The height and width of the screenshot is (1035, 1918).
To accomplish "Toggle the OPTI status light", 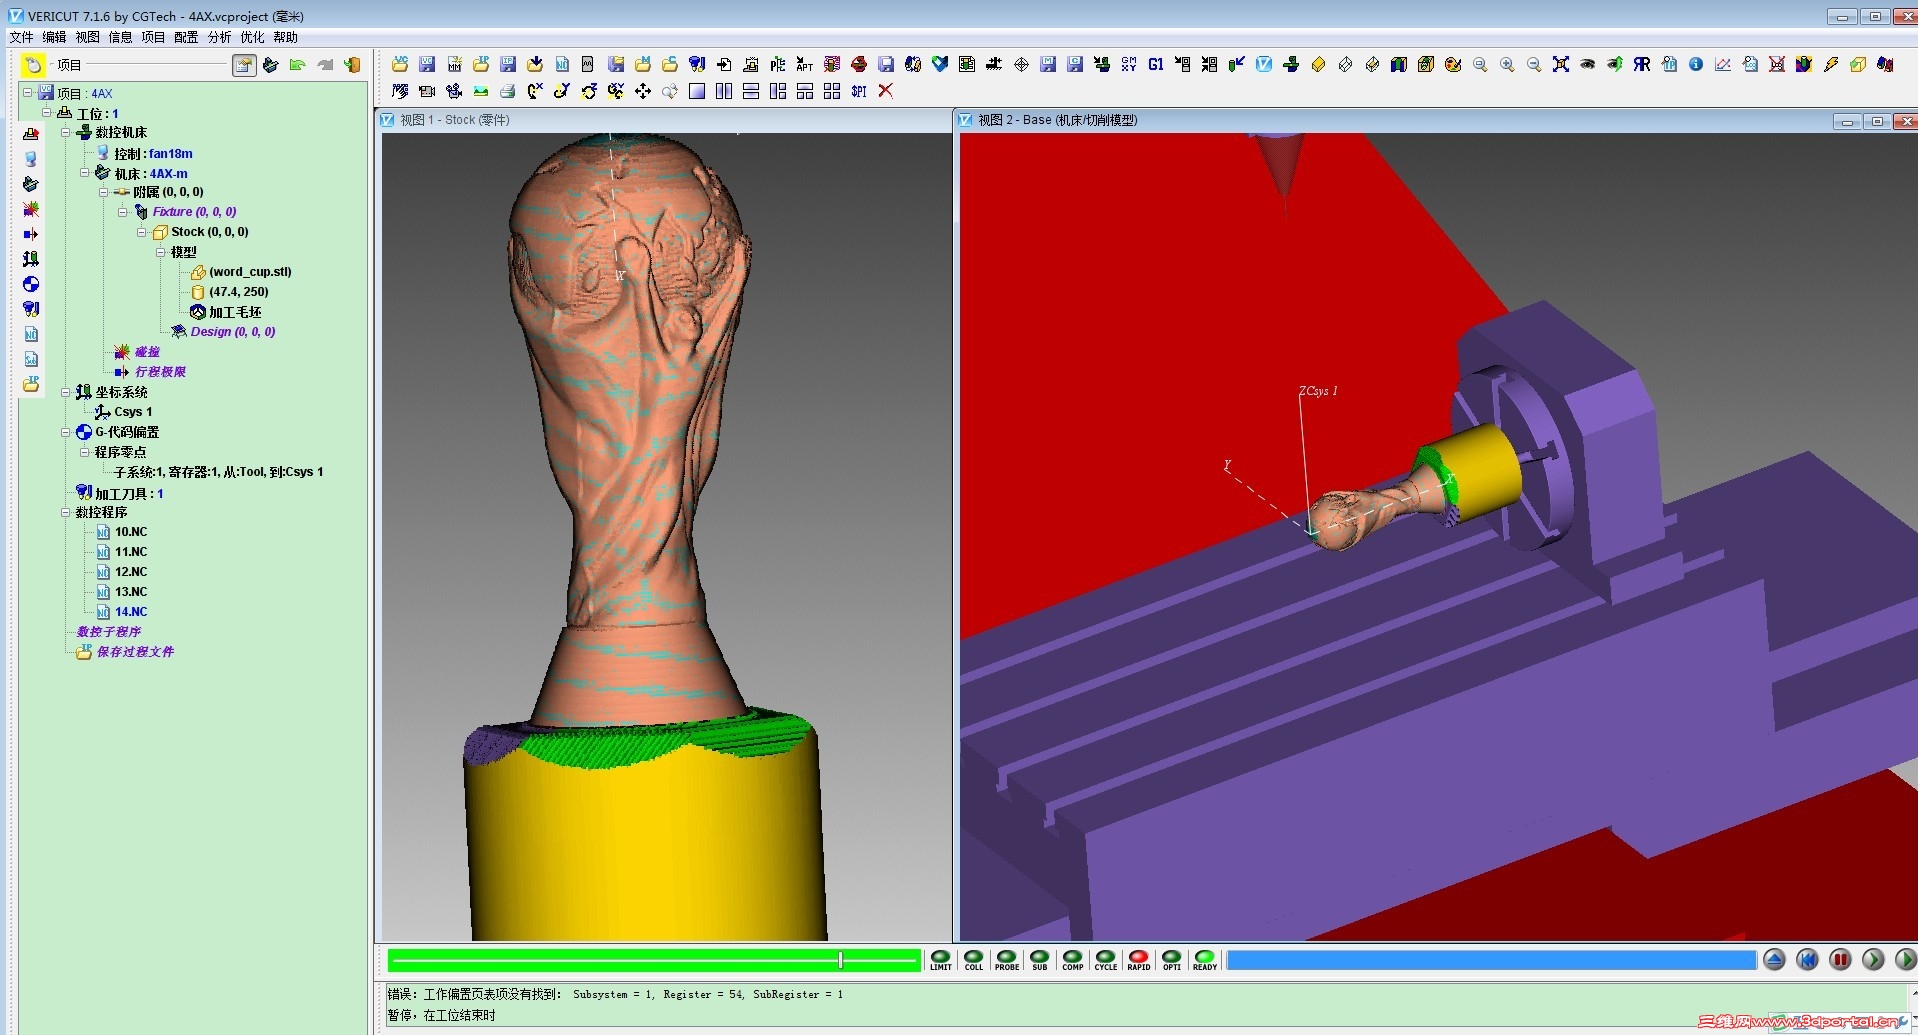I will (1172, 960).
